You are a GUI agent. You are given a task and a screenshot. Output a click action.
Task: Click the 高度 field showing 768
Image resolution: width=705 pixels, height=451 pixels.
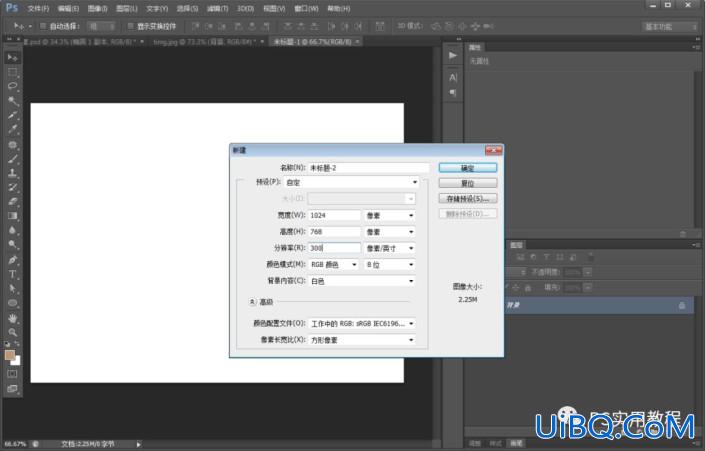(x=334, y=232)
